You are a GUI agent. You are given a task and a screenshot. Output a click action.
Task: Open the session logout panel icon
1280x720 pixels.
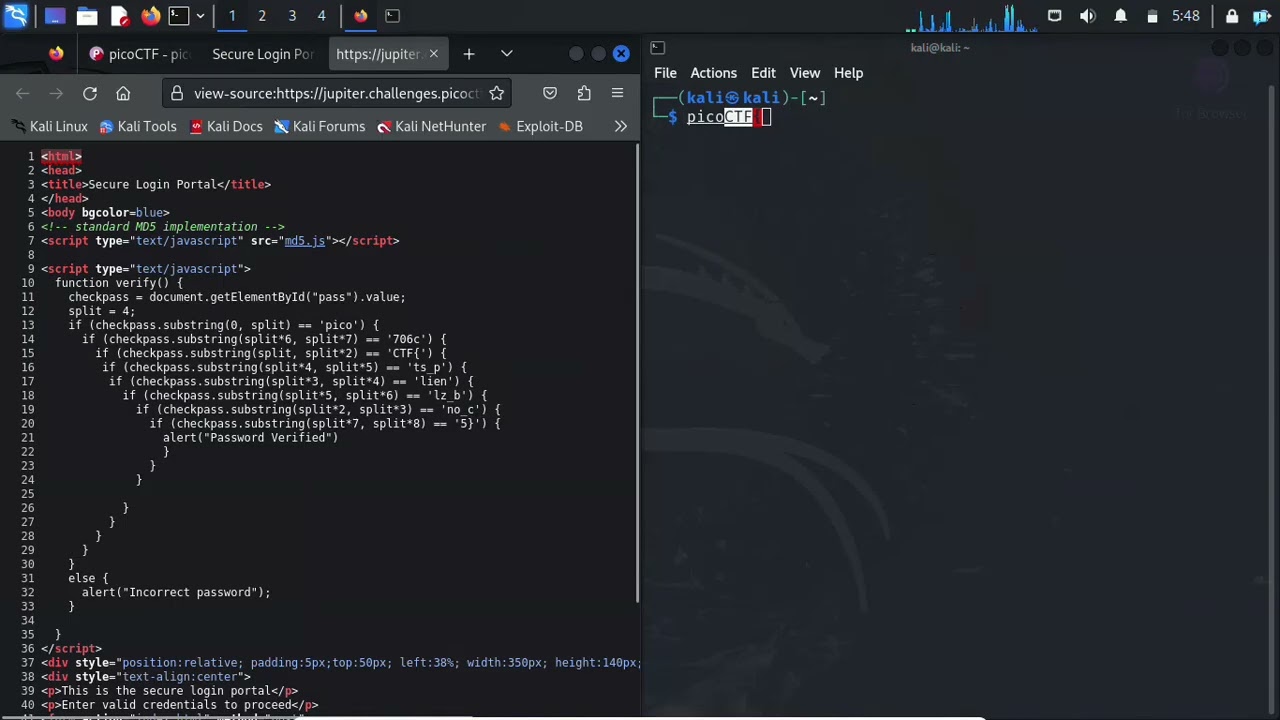tap(1262, 16)
